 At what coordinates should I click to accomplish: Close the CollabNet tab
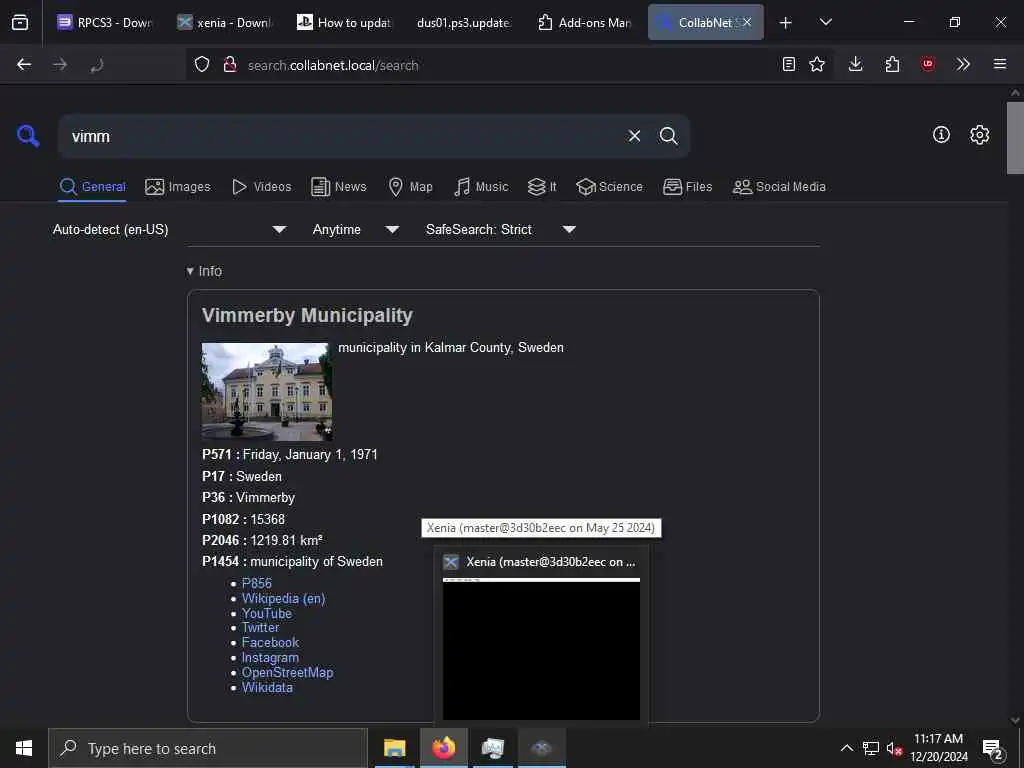[747, 22]
